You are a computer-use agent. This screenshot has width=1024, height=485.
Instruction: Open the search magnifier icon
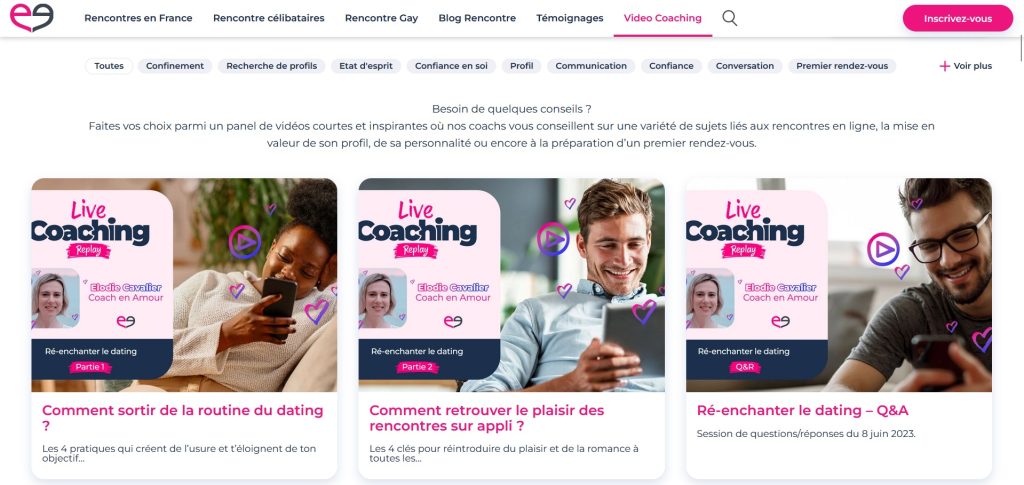tap(729, 18)
